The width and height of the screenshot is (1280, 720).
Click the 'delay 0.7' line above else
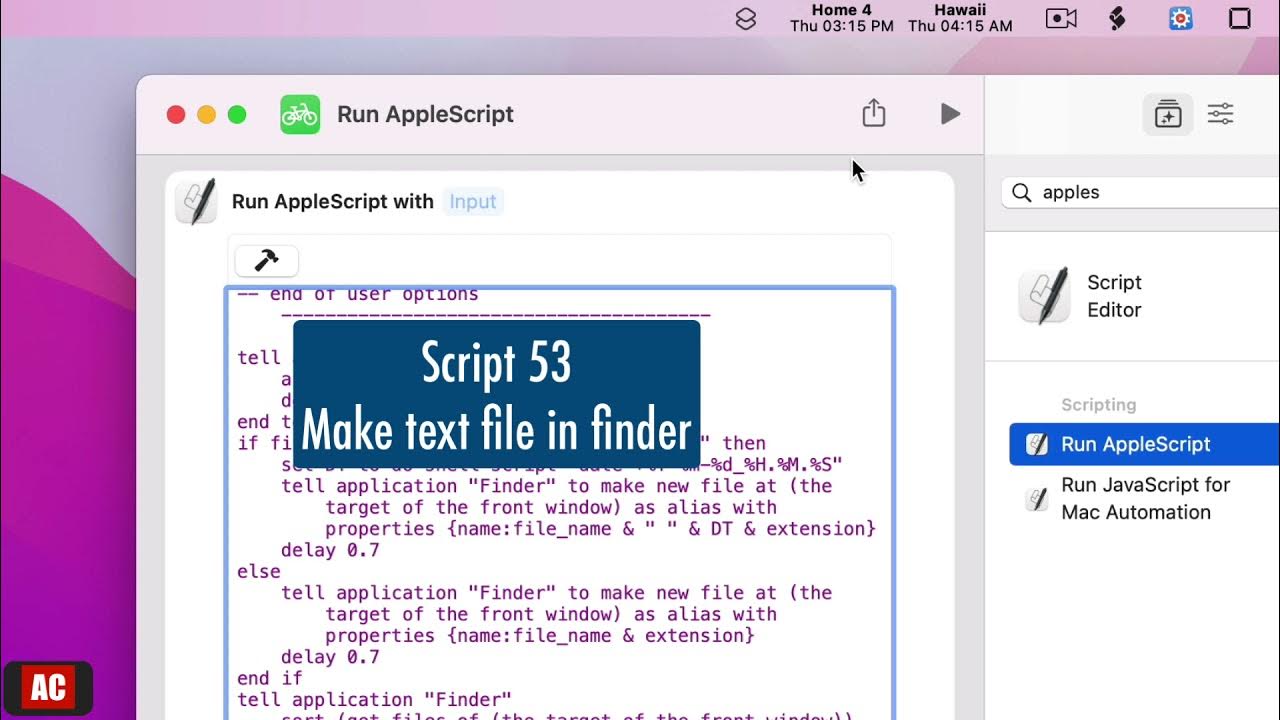click(330, 550)
